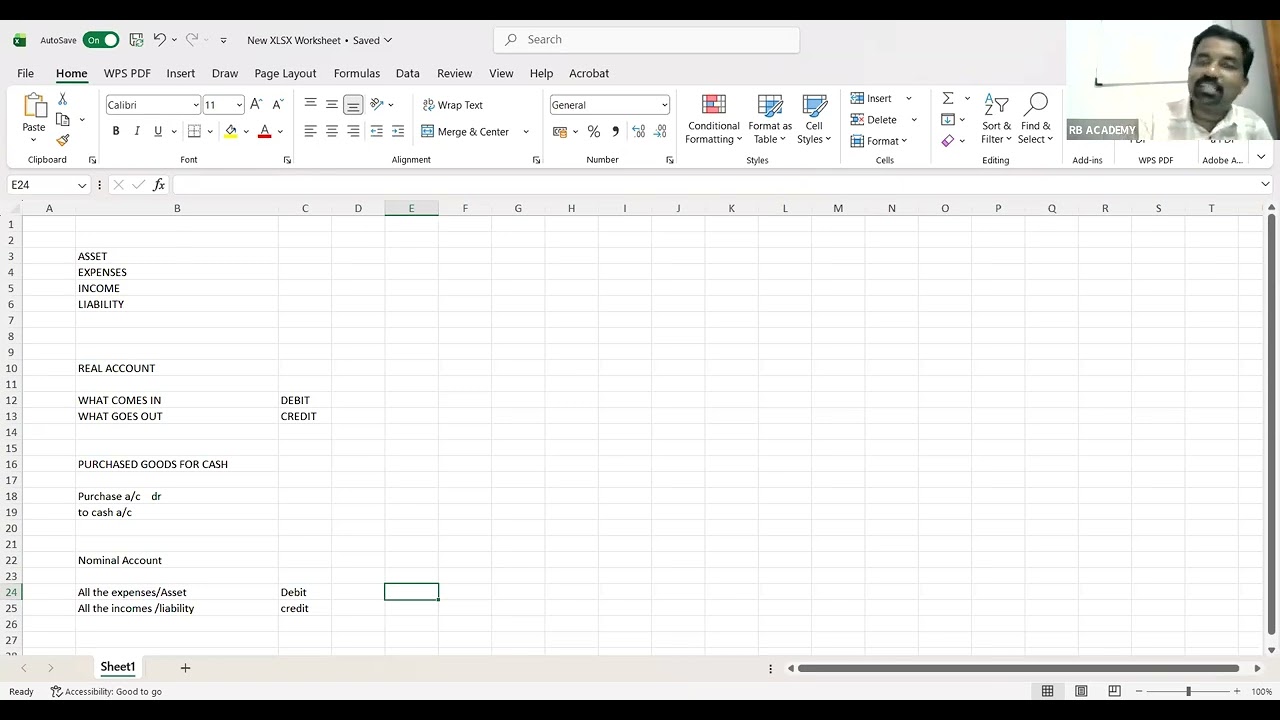Click the Copy icon in Clipboard

(x=62, y=119)
